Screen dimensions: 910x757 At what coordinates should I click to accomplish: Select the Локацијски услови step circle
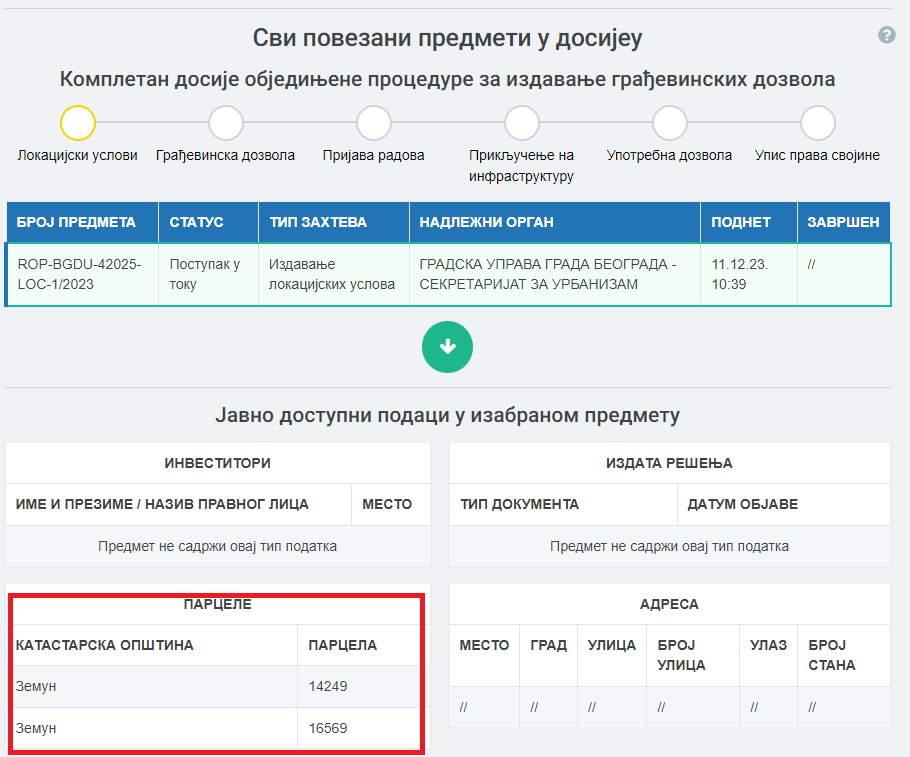coord(78,123)
